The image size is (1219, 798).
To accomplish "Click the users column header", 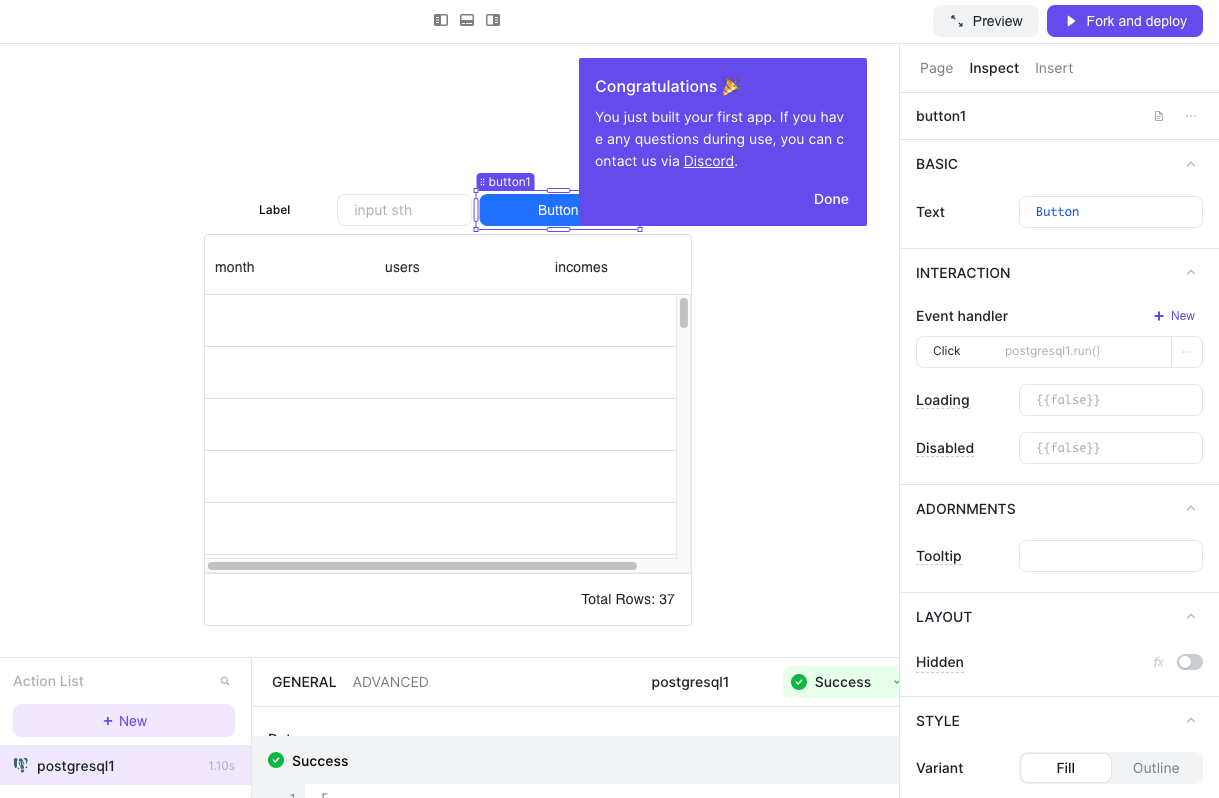I will pos(402,267).
